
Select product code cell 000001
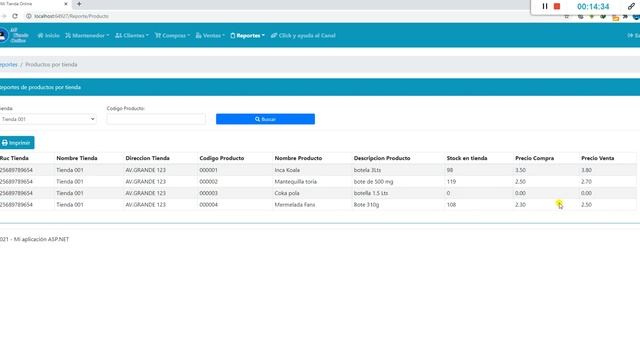209,170
